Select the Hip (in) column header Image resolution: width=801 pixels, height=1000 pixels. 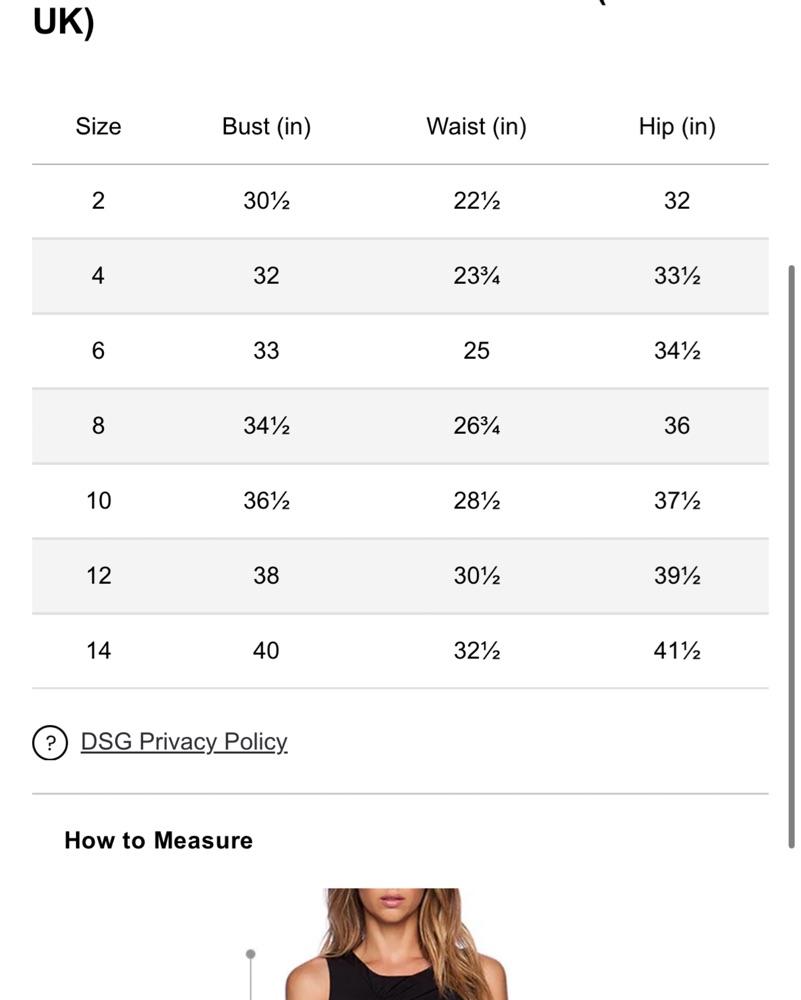pyautogui.click(x=677, y=126)
